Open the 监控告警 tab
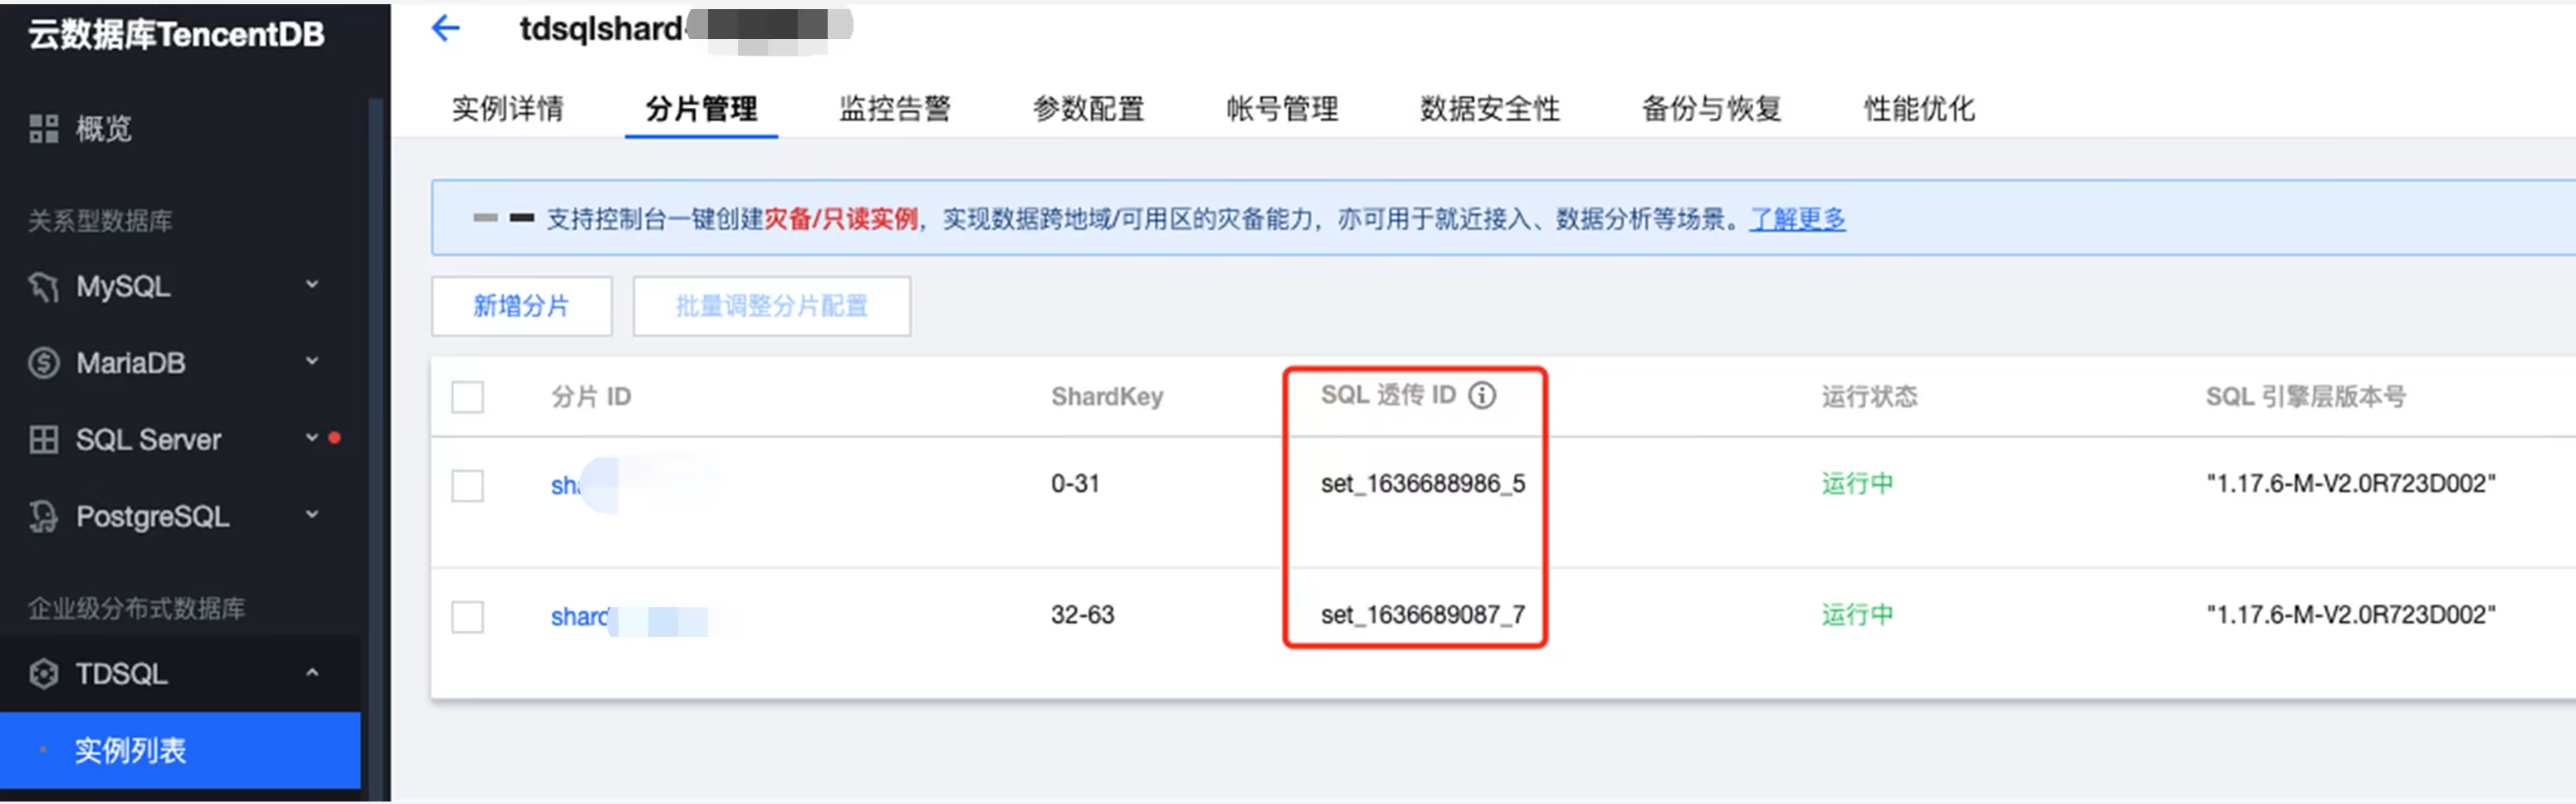Viewport: 2576px width, 804px height. pos(895,108)
